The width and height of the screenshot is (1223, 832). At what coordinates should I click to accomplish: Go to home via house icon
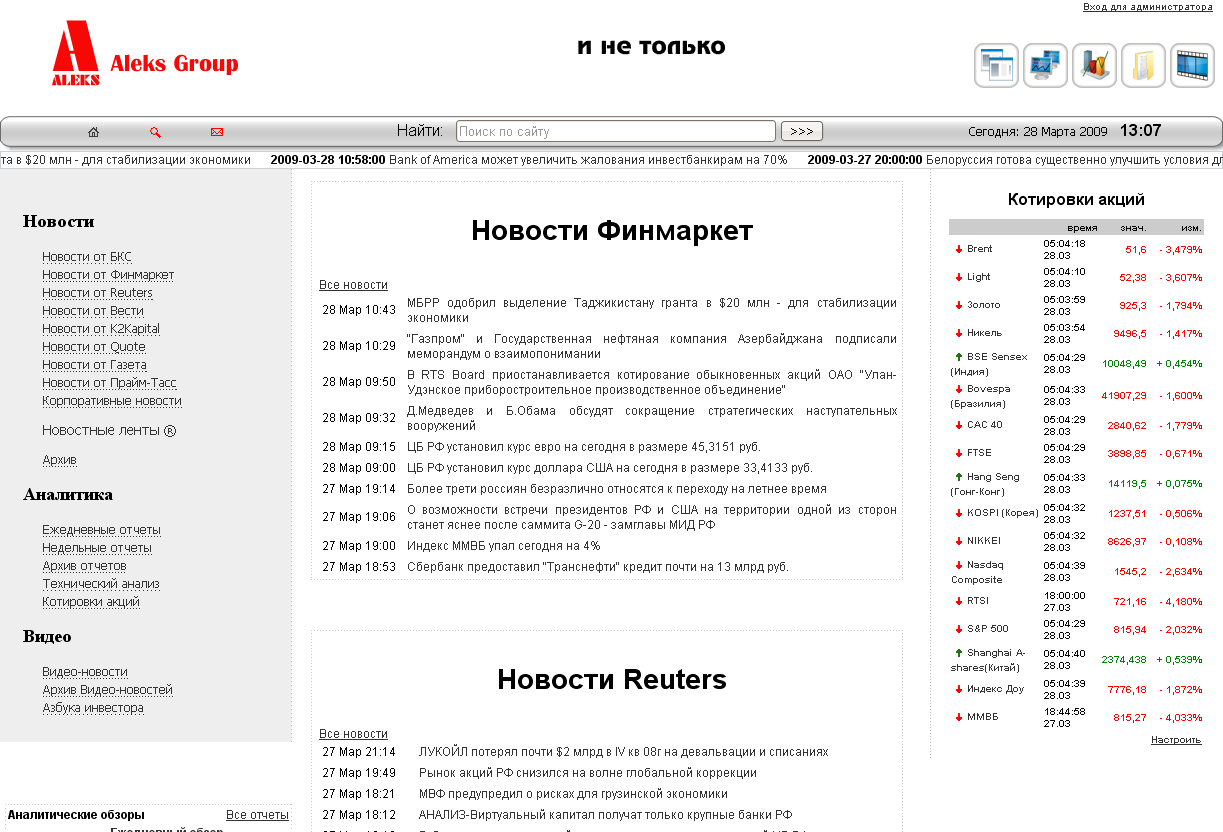coord(94,132)
